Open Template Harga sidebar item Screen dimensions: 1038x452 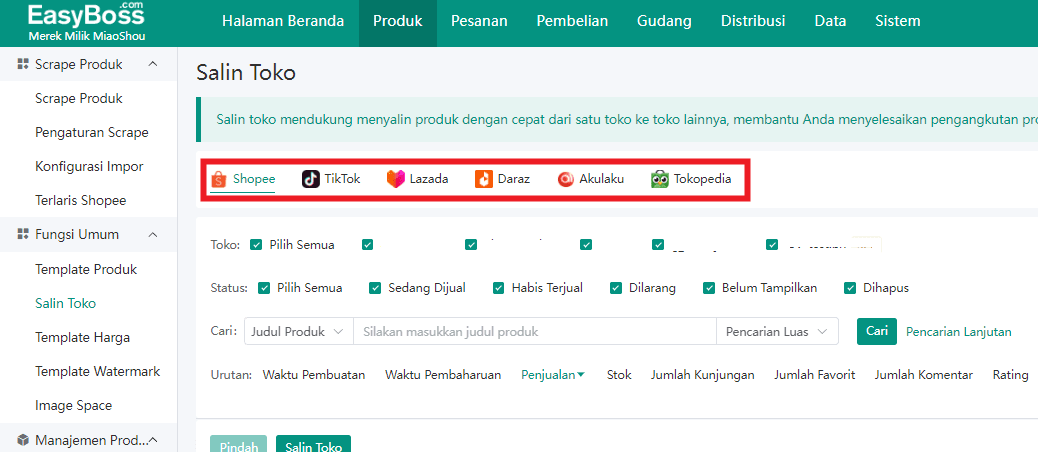(x=83, y=338)
